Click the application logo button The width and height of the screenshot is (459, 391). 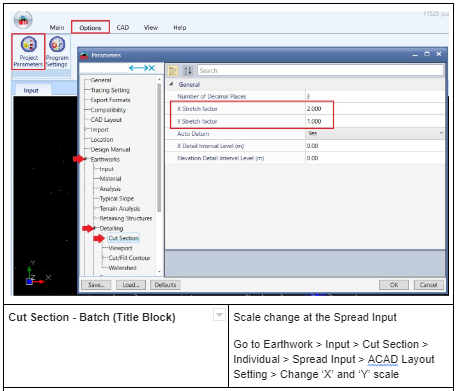(x=23, y=20)
